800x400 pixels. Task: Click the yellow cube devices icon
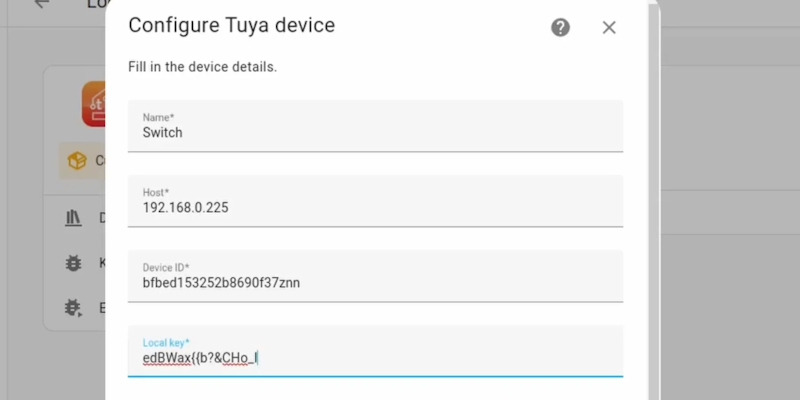pos(76,160)
